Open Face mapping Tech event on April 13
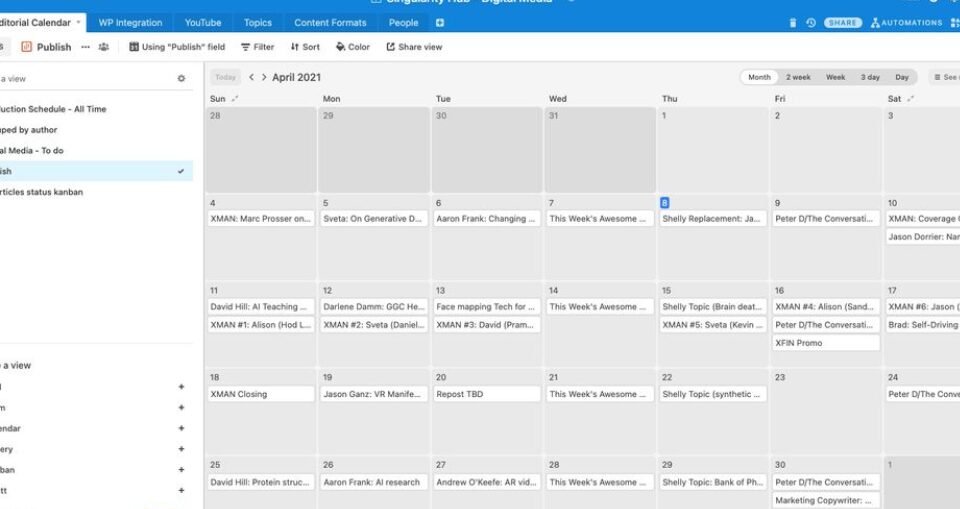 [x=487, y=307]
